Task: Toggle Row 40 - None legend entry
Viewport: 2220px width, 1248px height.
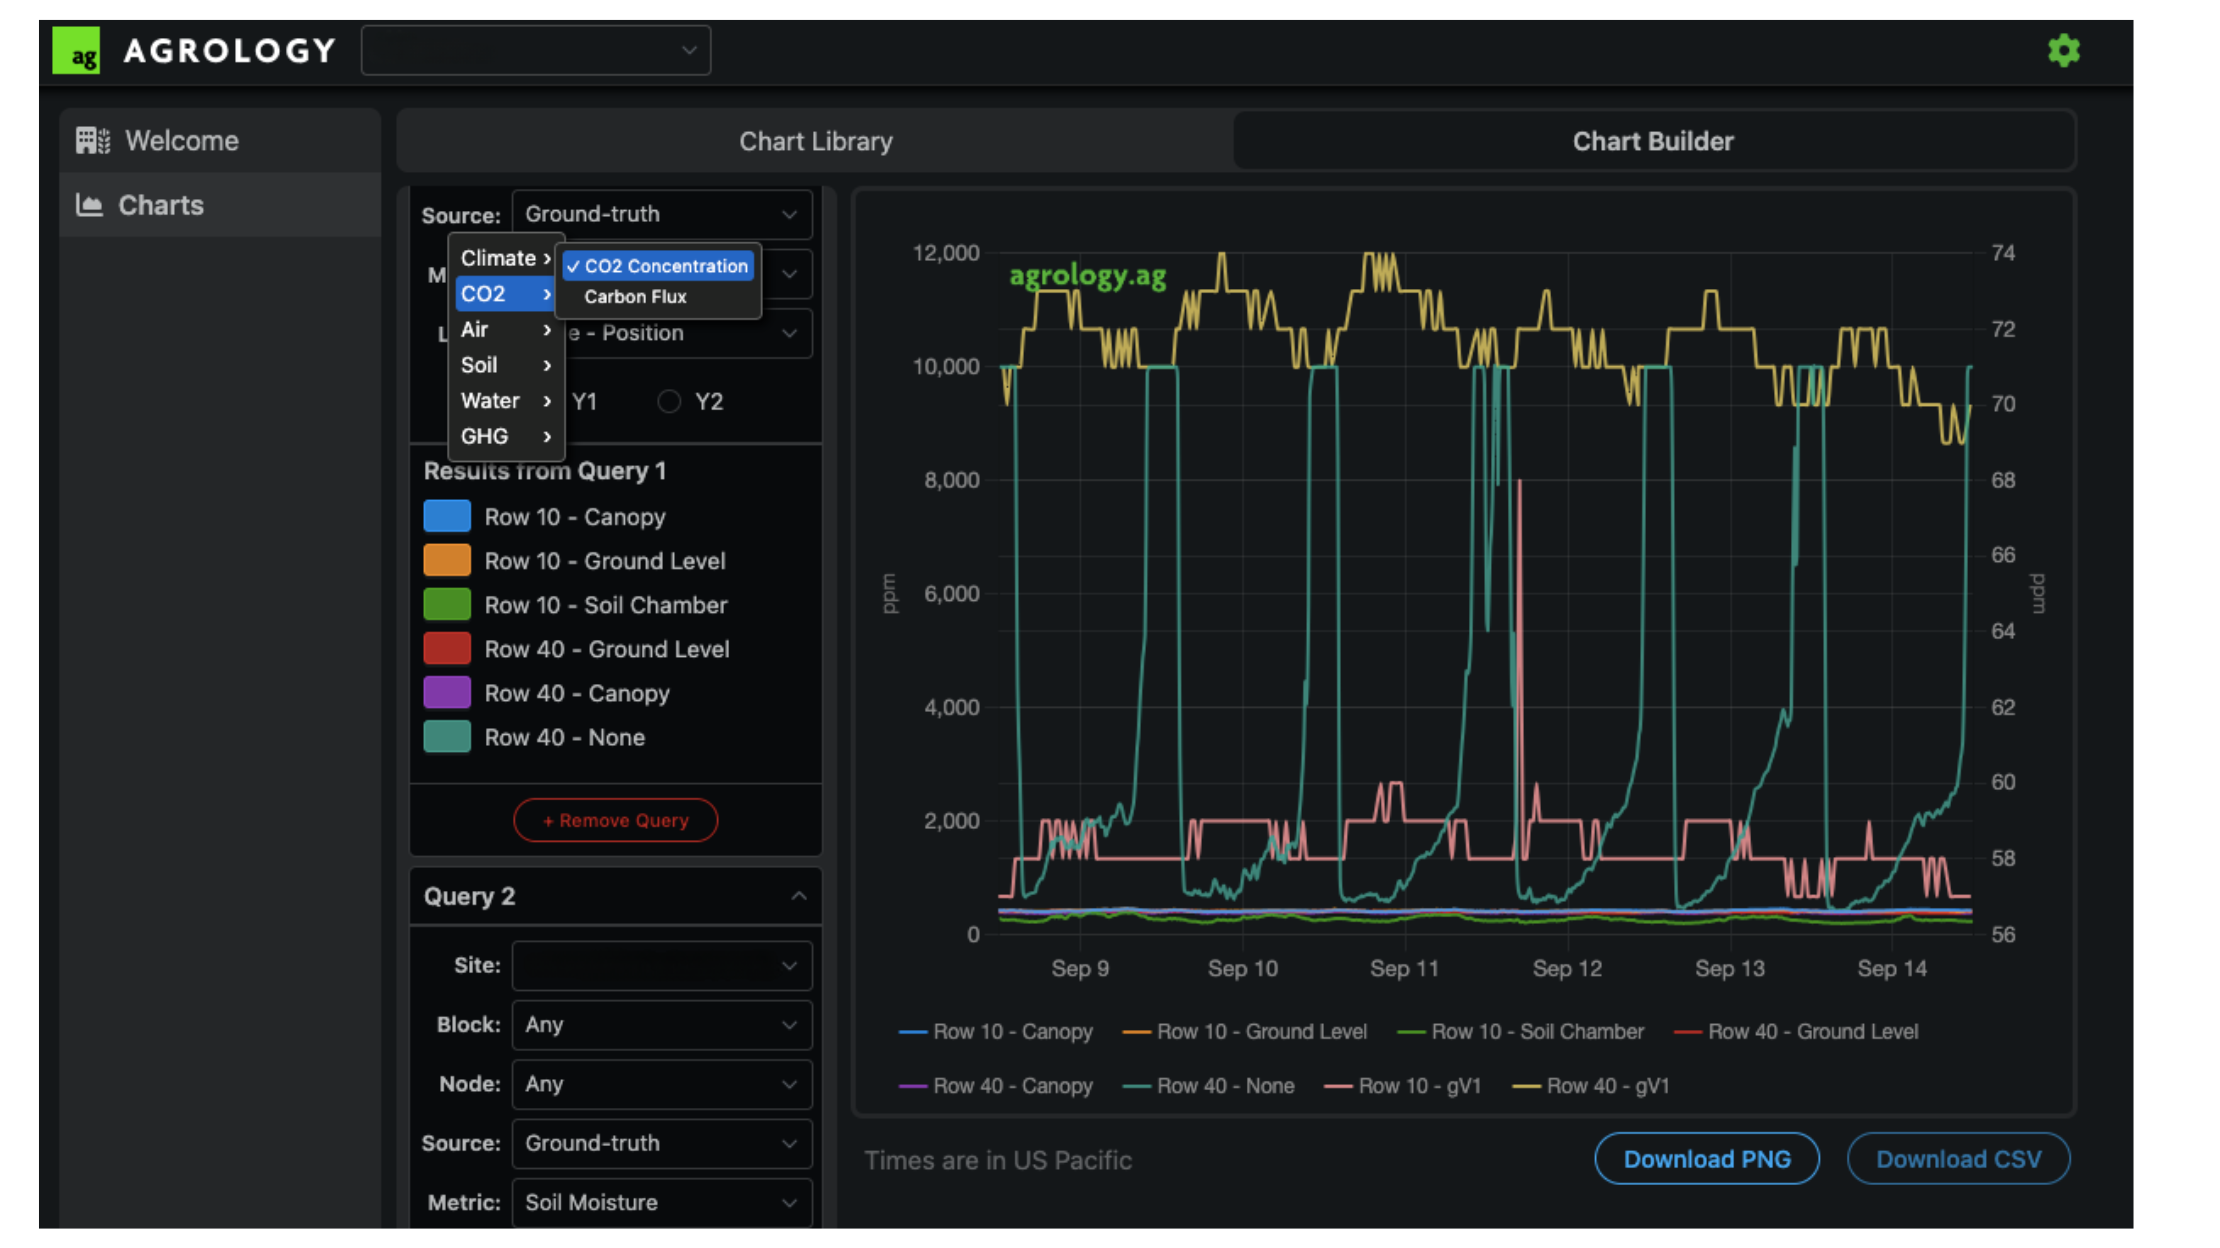Action: [x=1208, y=1086]
